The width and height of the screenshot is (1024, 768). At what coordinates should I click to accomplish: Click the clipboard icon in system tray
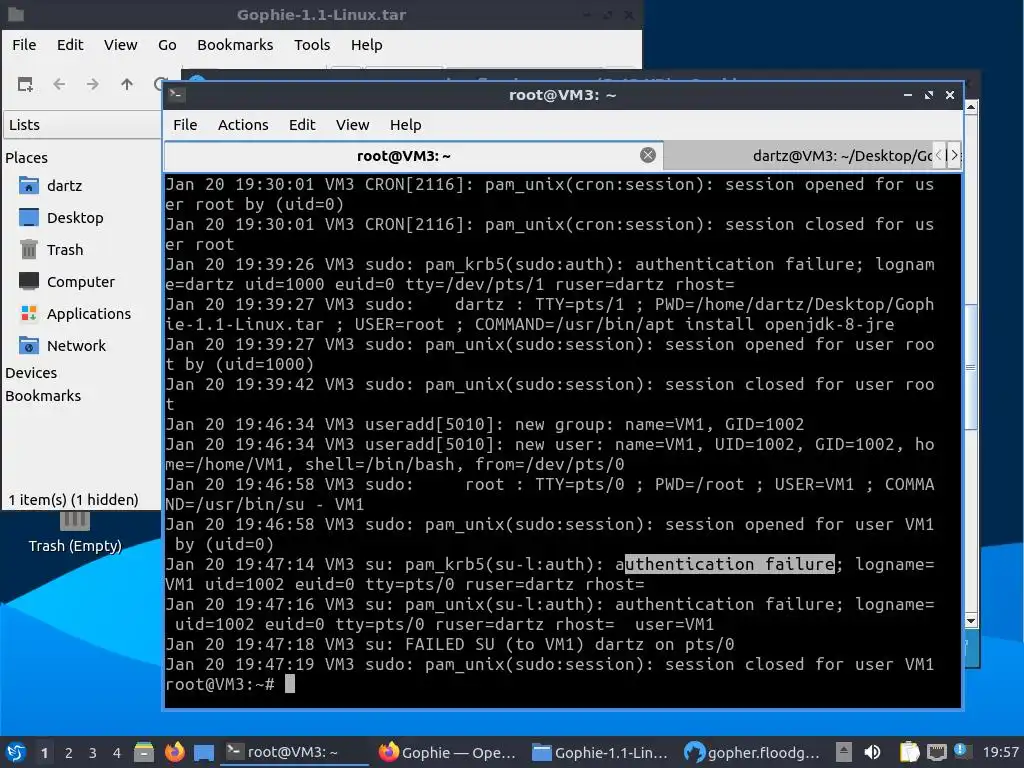909,752
